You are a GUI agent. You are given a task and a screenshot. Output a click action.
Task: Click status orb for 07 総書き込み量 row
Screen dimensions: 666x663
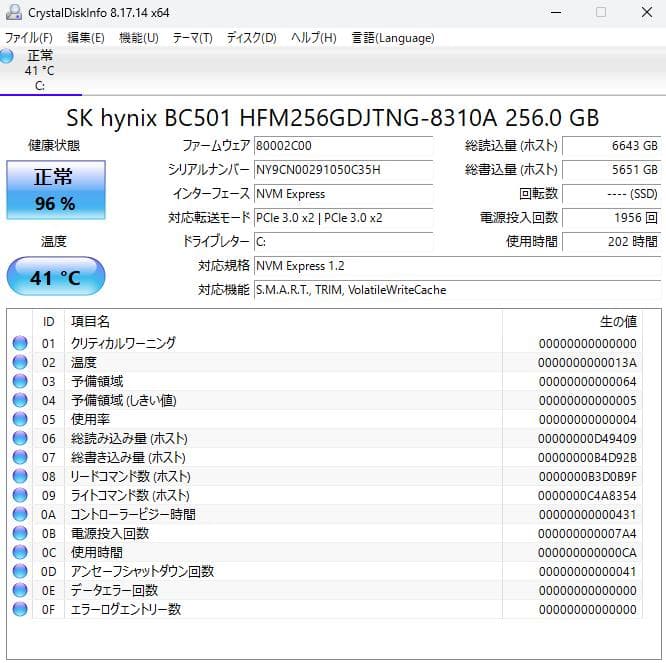pos(20,457)
